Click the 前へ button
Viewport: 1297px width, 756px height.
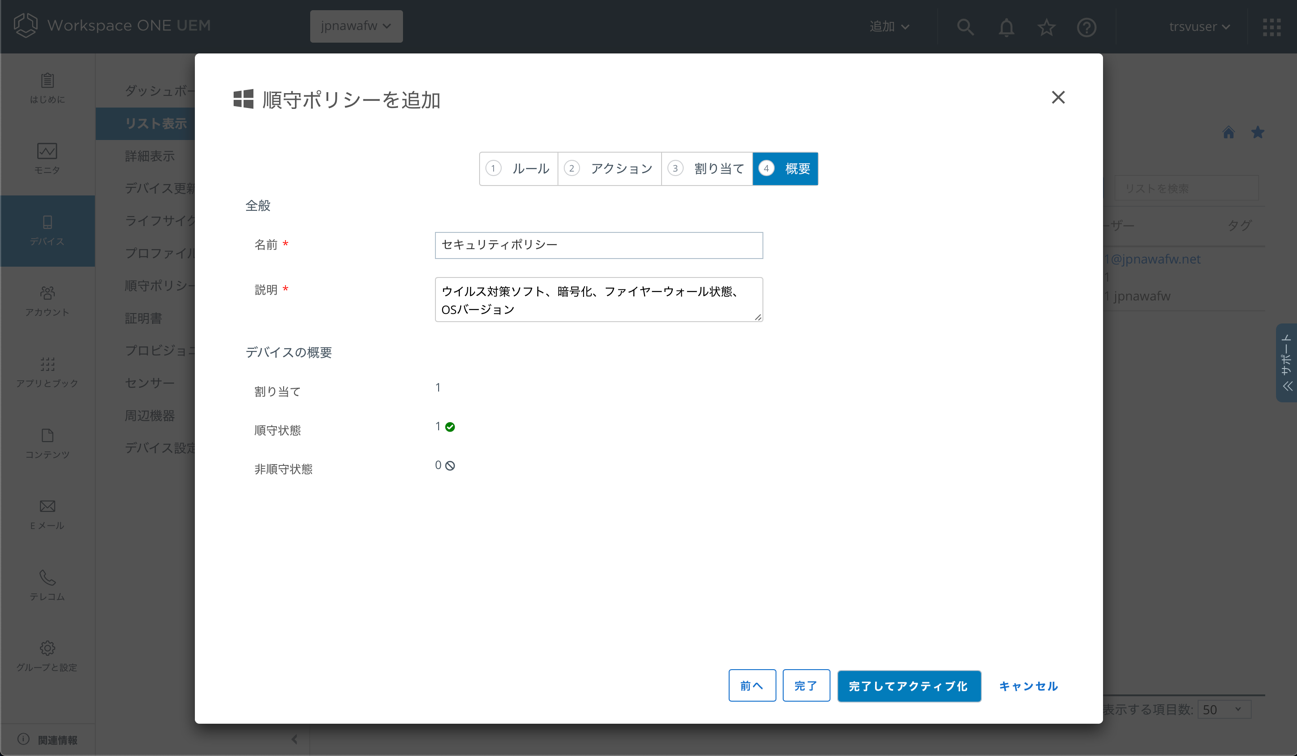[x=752, y=686]
